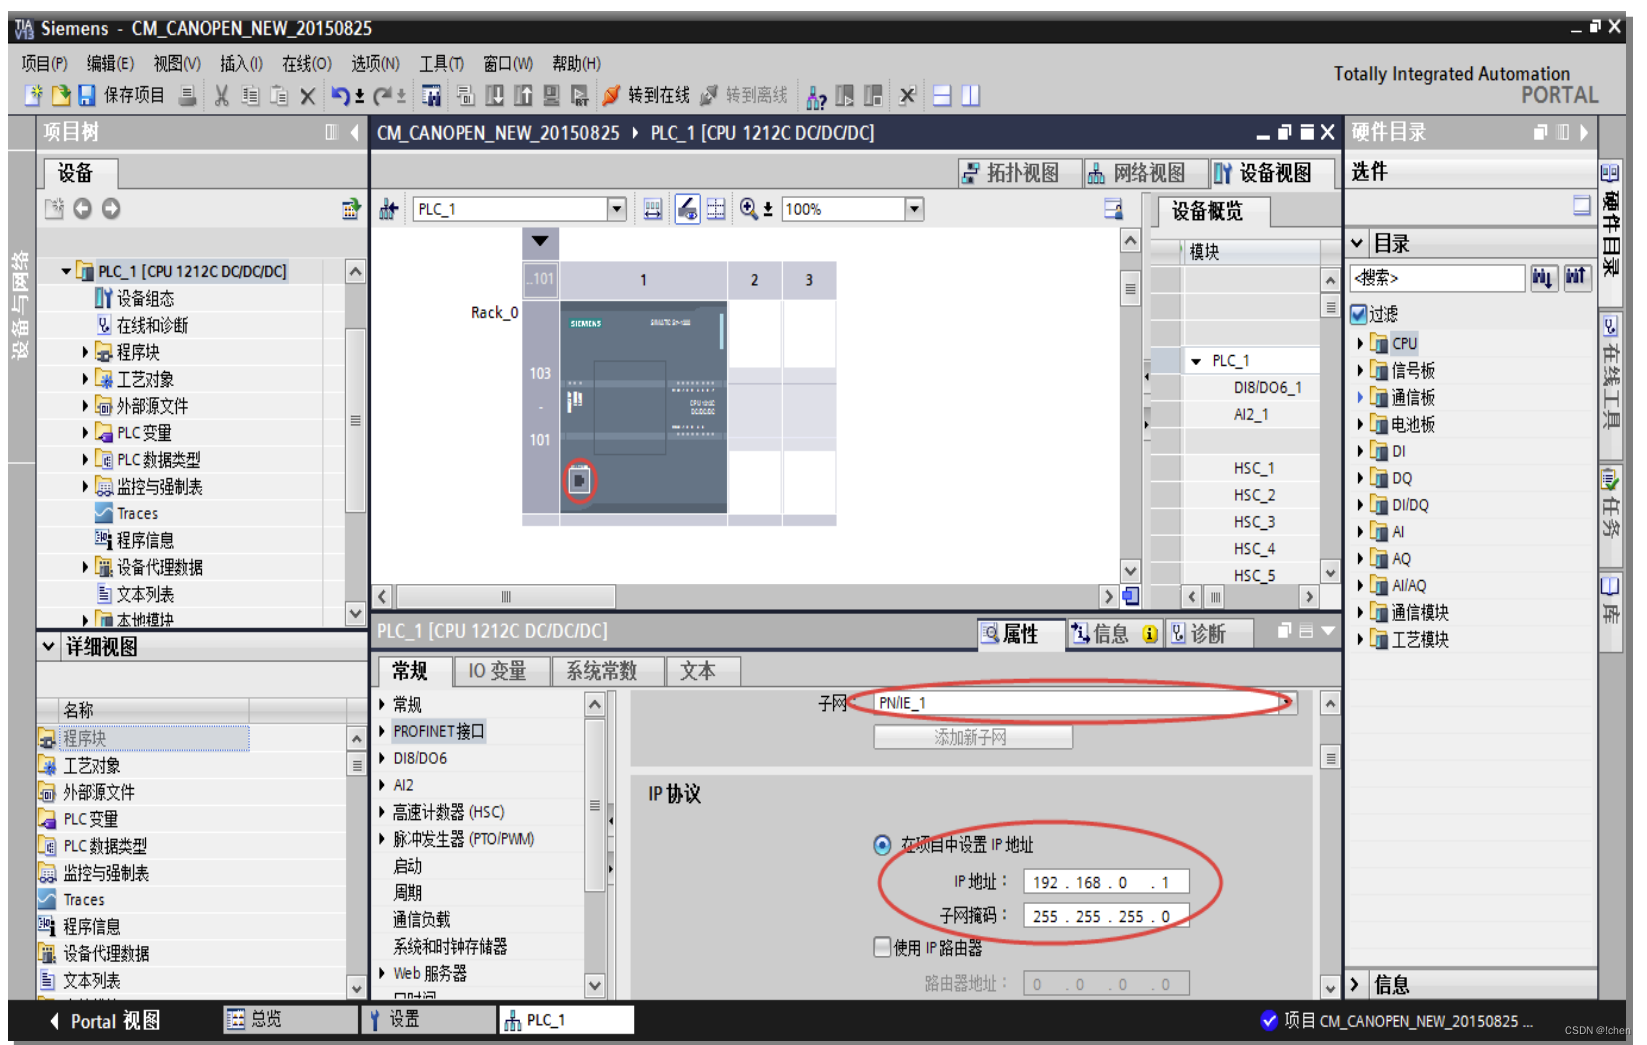Click the print icon in the toolbar

[187, 95]
